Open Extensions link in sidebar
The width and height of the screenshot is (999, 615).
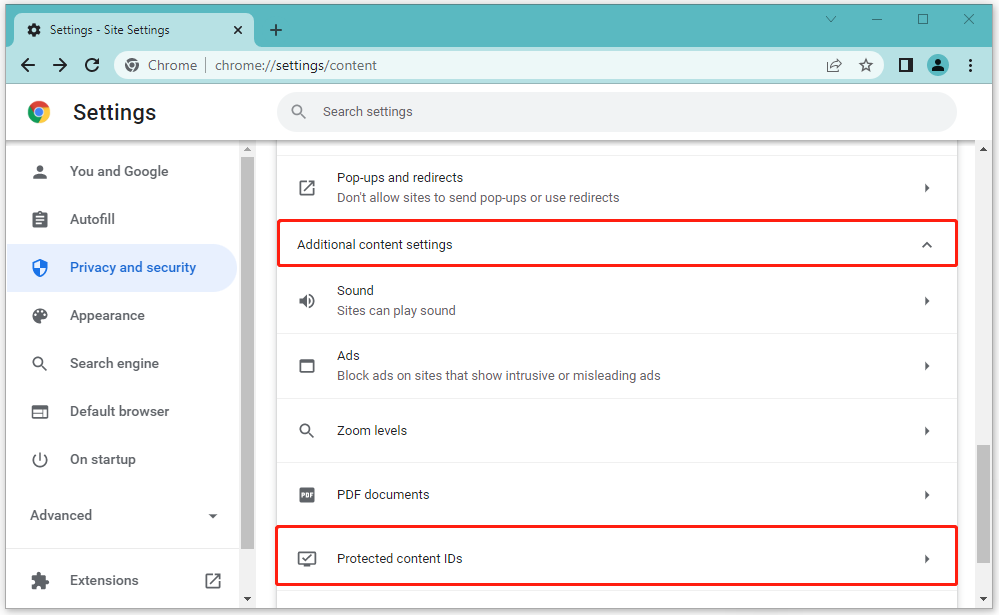point(104,581)
